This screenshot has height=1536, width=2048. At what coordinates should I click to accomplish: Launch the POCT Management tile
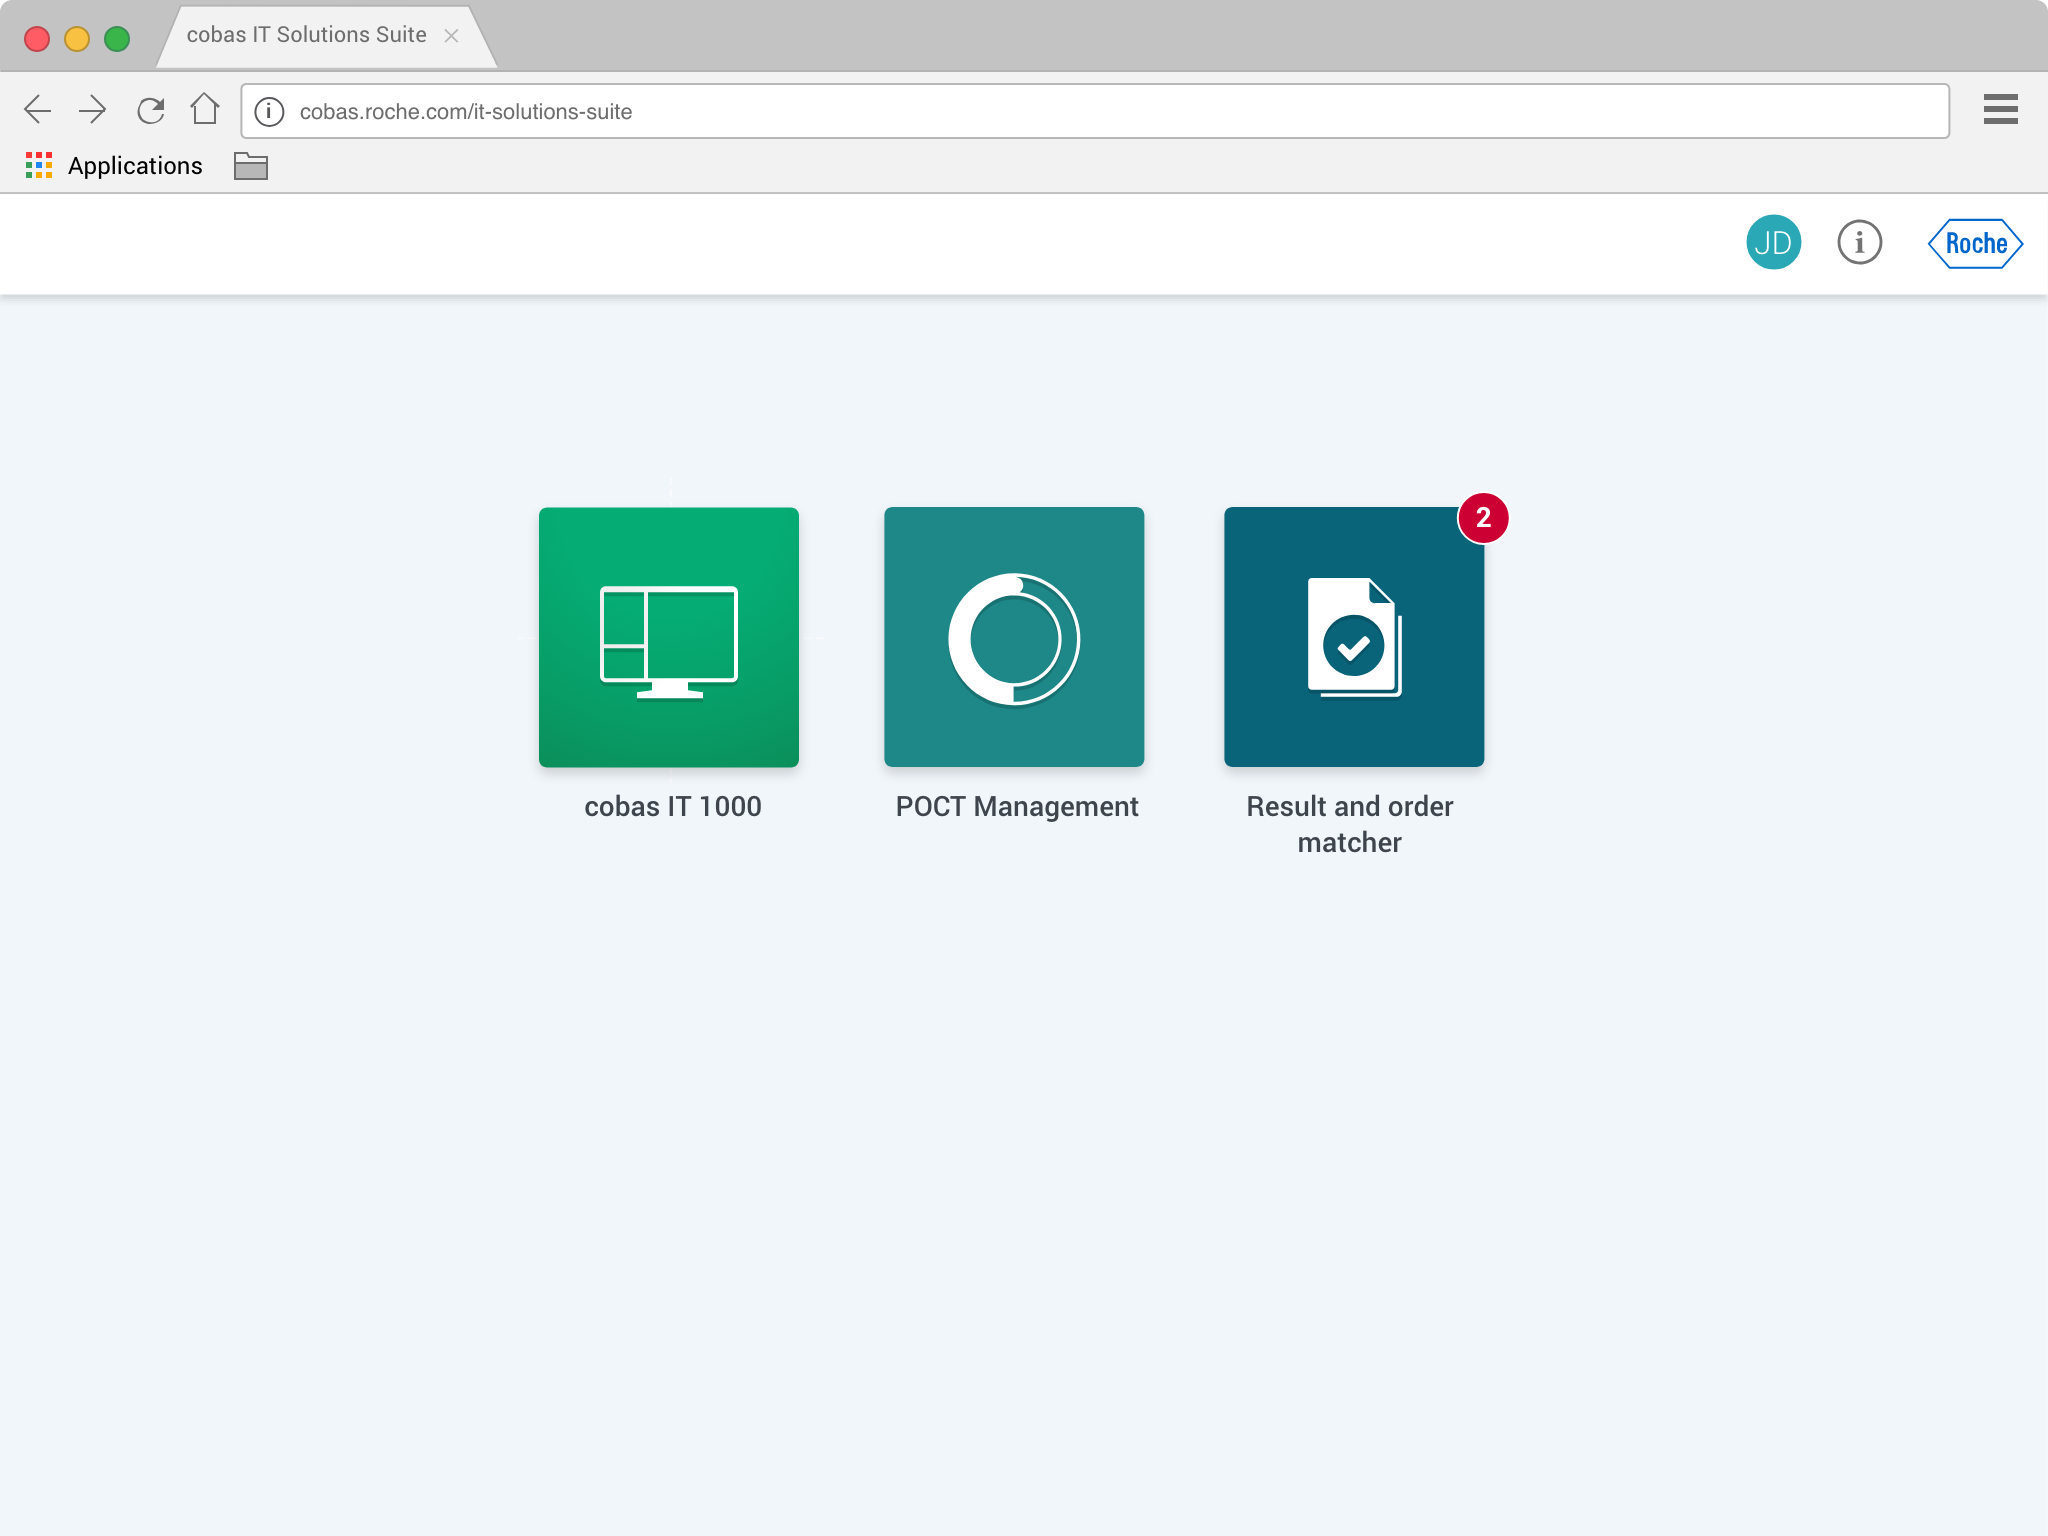pyautogui.click(x=1013, y=637)
